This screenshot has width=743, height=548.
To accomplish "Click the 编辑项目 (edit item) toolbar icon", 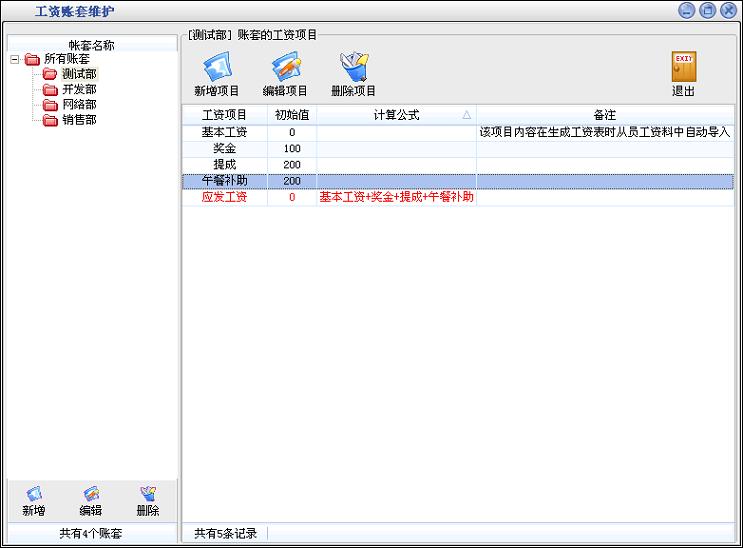I will [x=285, y=69].
